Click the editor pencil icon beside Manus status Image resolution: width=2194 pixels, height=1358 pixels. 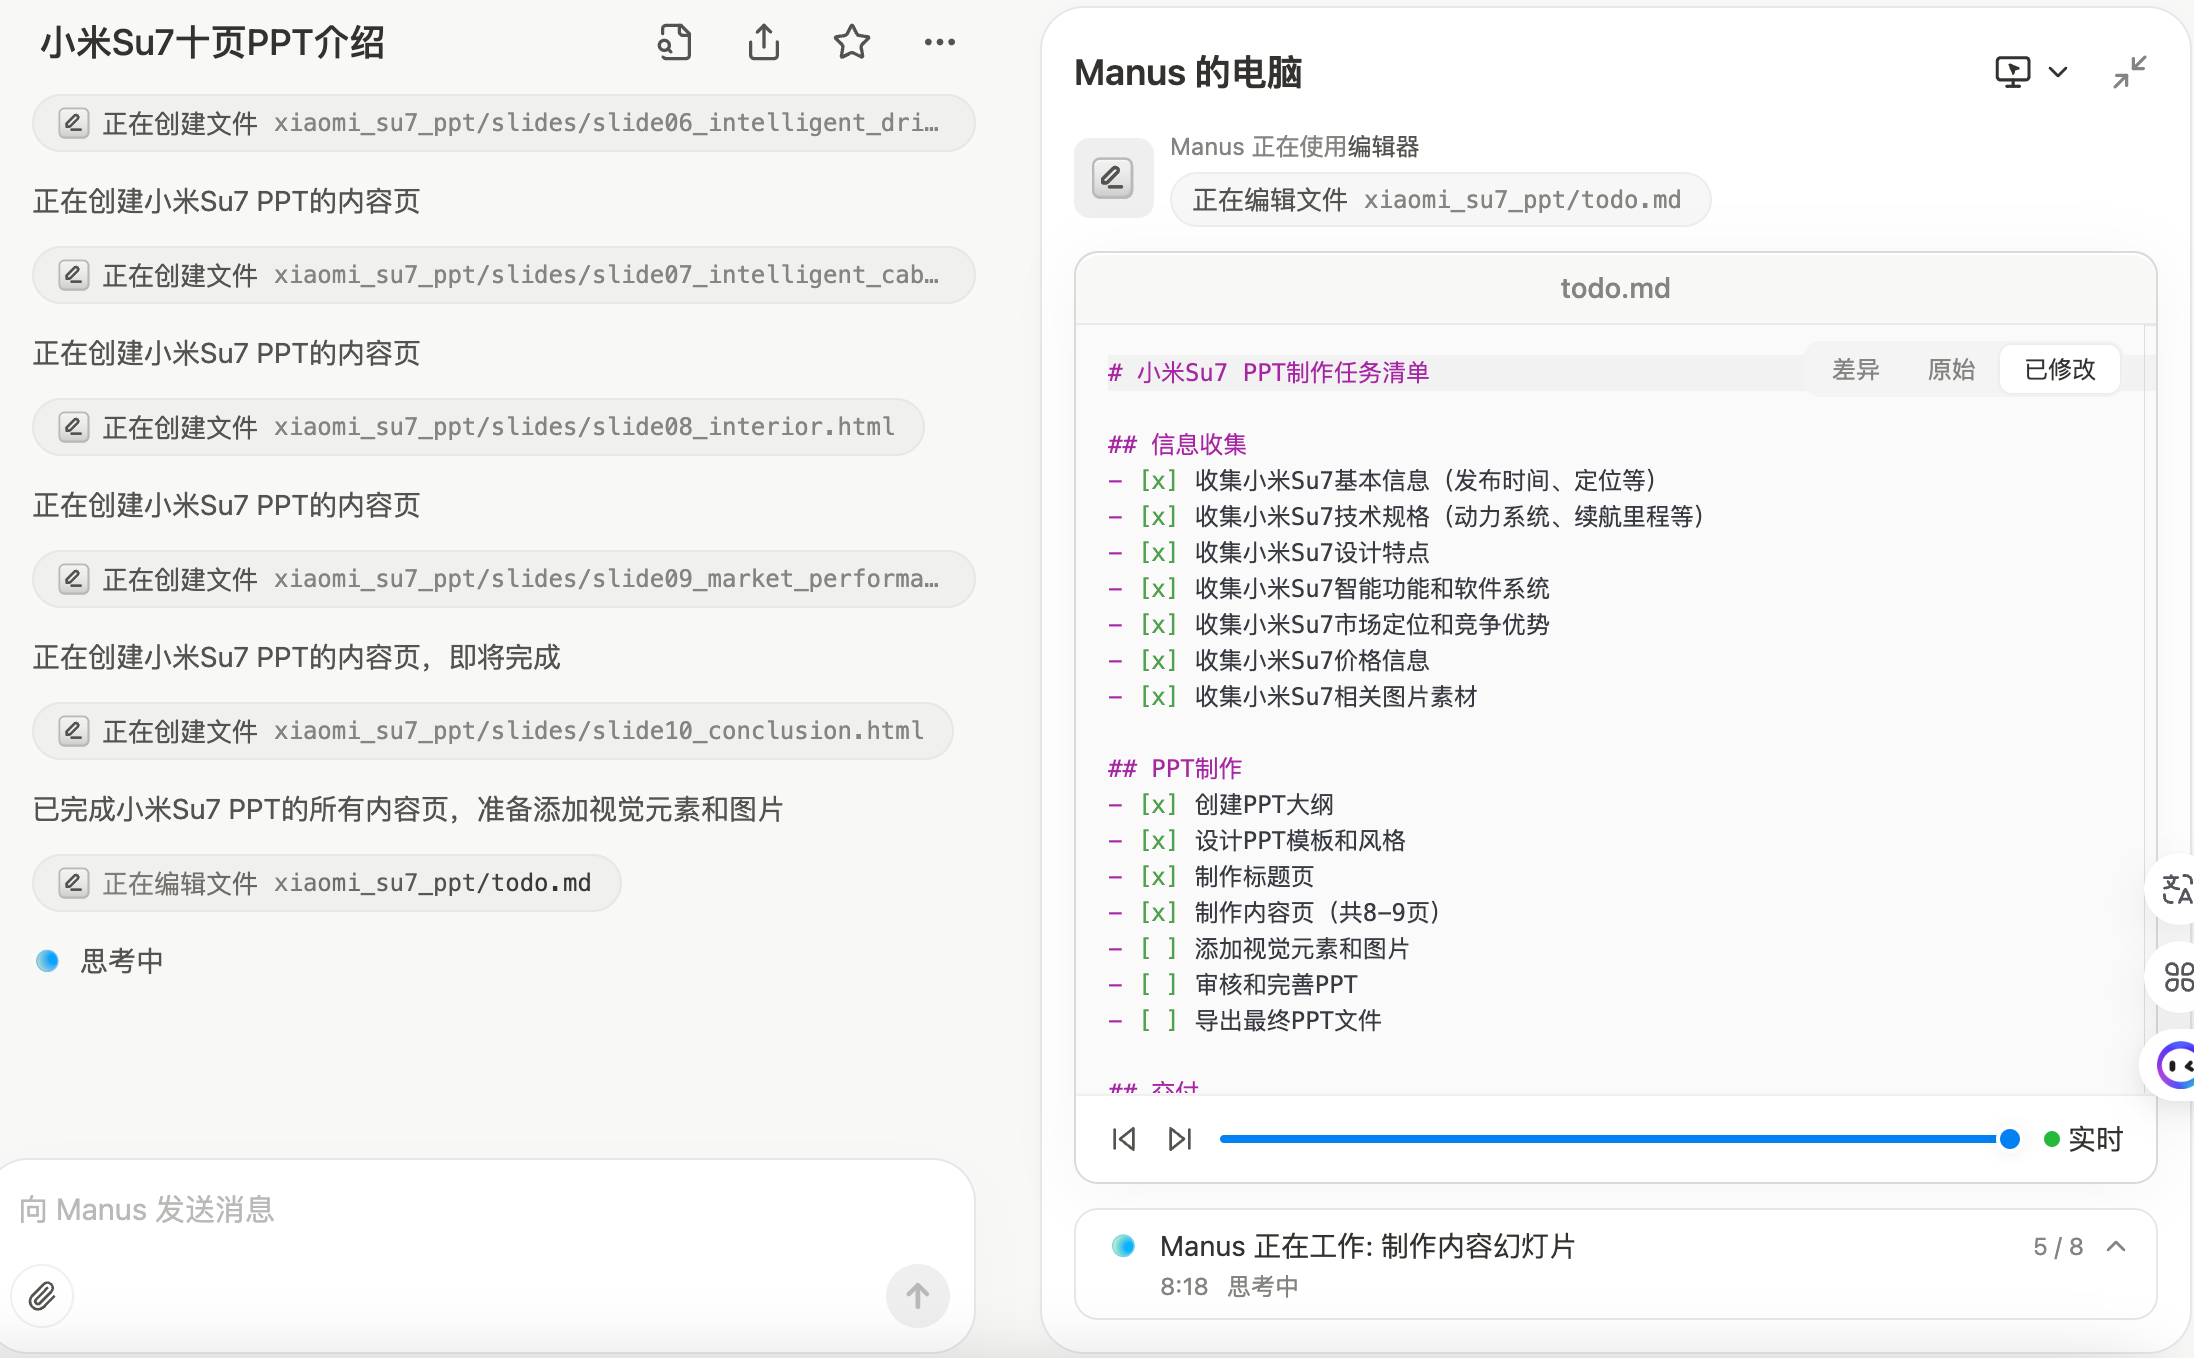point(1113,178)
